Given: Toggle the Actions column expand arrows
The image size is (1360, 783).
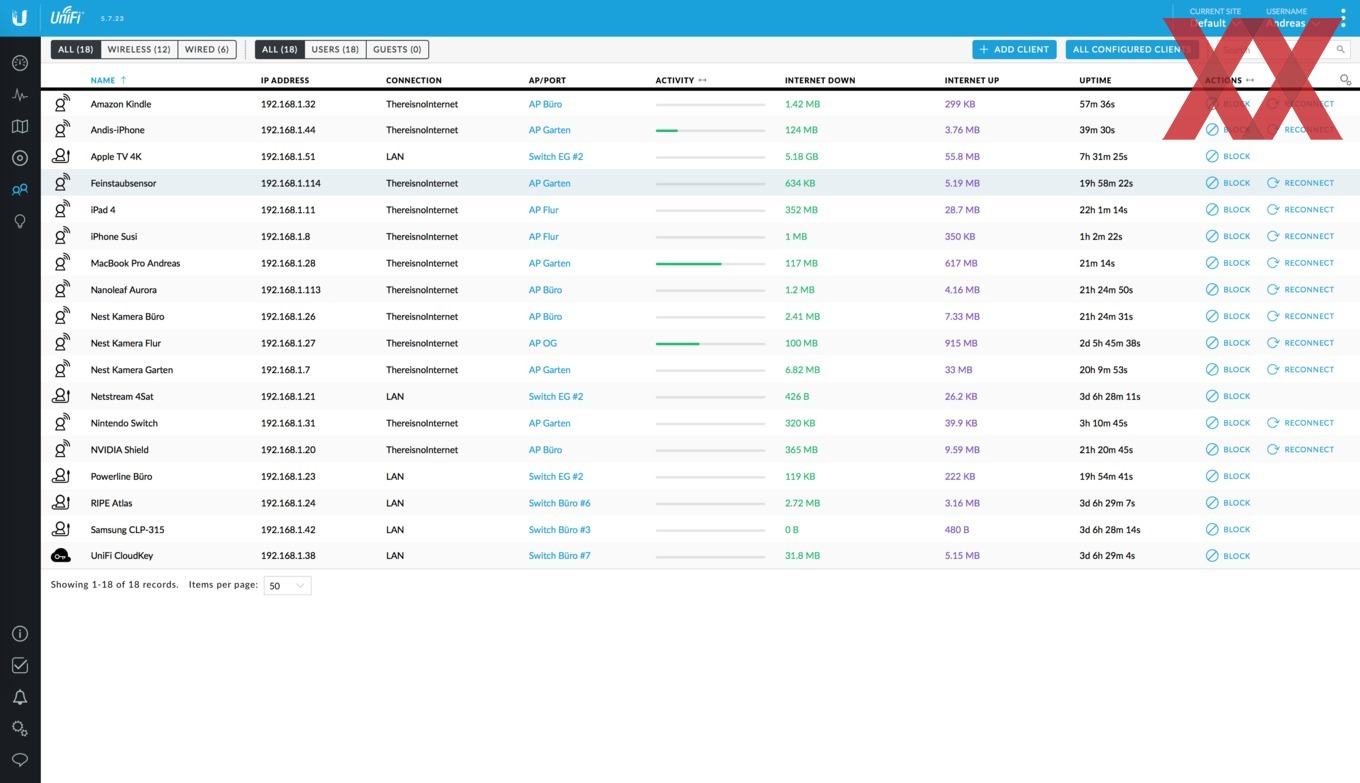Looking at the screenshot, I should 1250,80.
